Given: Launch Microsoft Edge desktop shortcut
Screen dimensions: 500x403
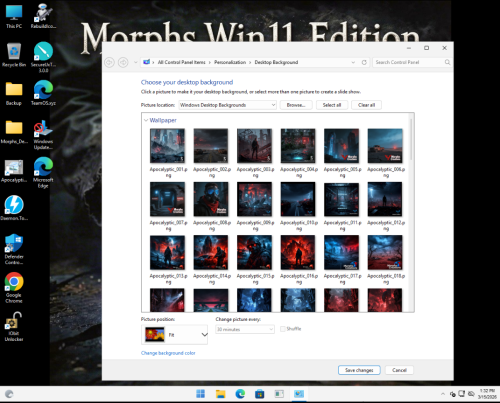Looking at the screenshot, I should 43,172.
